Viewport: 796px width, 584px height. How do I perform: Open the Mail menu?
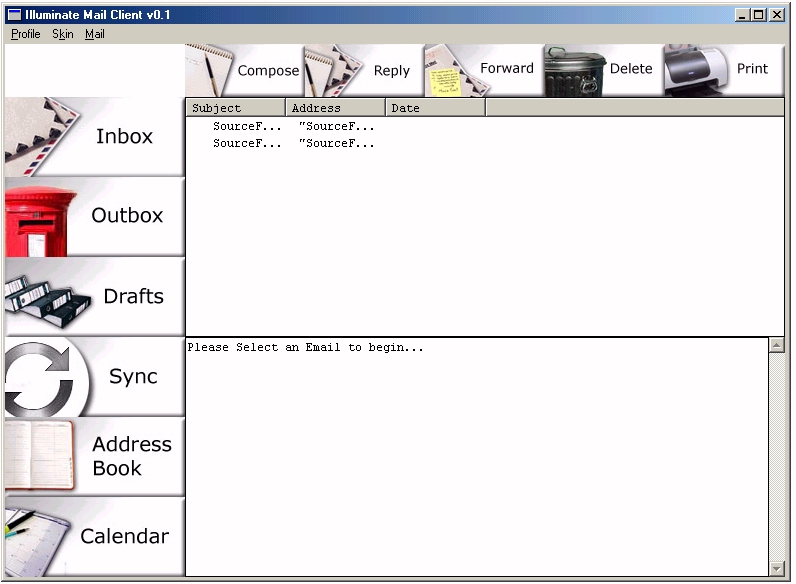point(95,34)
